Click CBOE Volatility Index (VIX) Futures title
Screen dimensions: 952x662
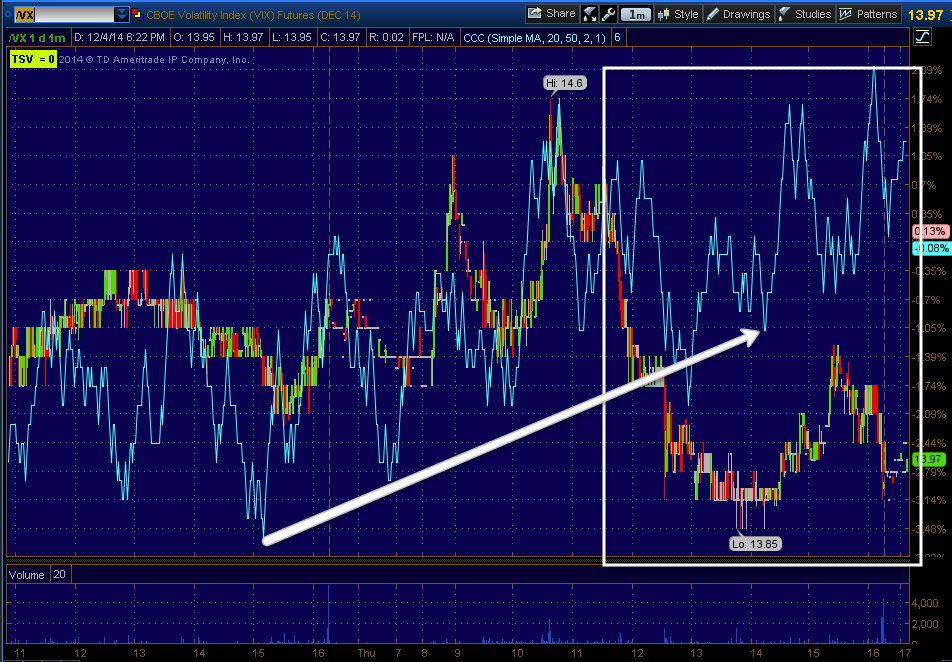(x=253, y=15)
